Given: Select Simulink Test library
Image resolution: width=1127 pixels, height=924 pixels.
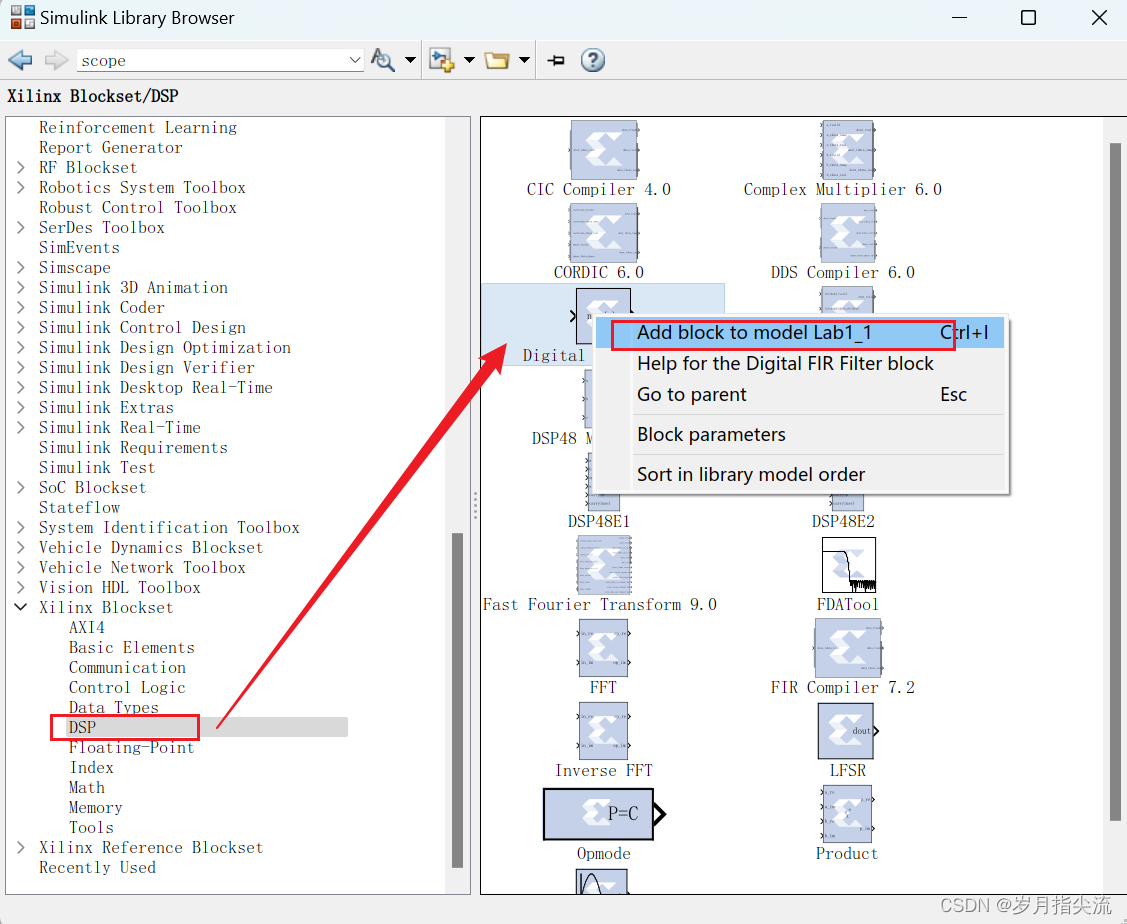Looking at the screenshot, I should (x=97, y=467).
